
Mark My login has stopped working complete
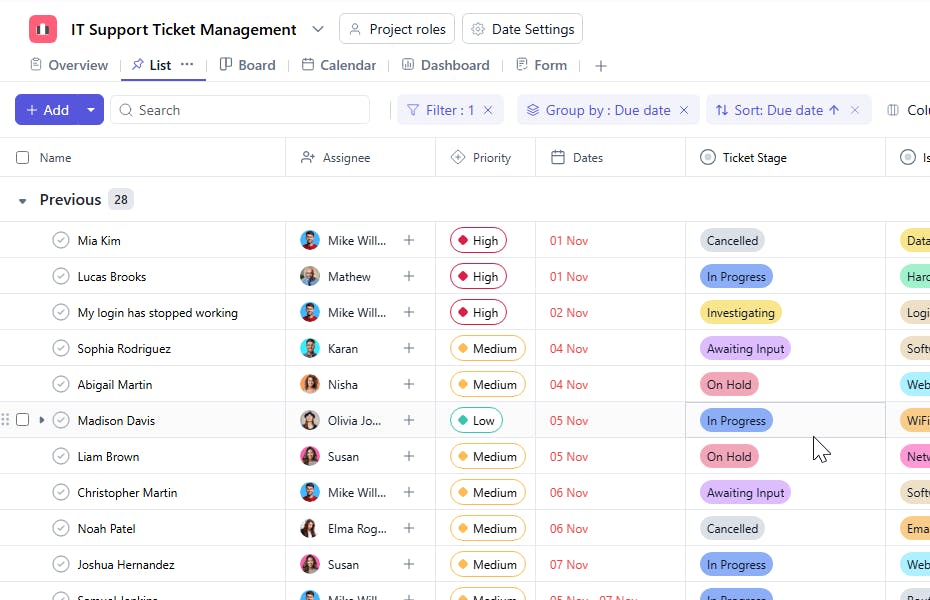tap(60, 312)
